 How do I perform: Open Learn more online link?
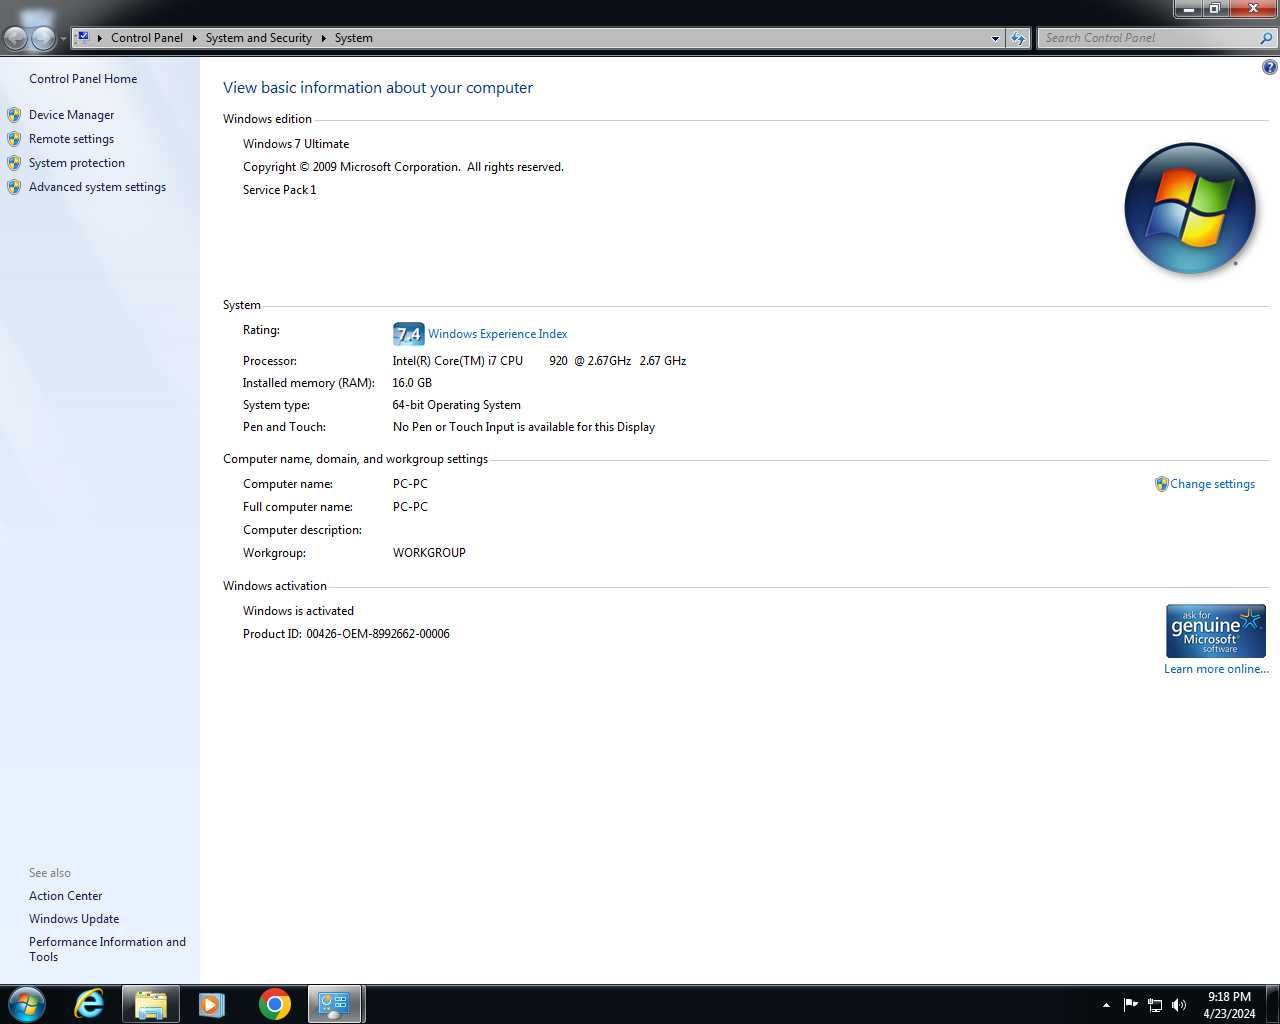pos(1216,669)
